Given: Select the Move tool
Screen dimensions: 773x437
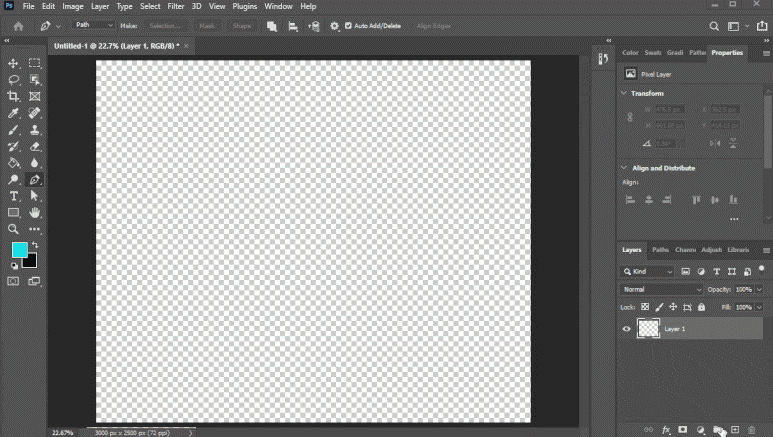Looking at the screenshot, I should [x=13, y=63].
